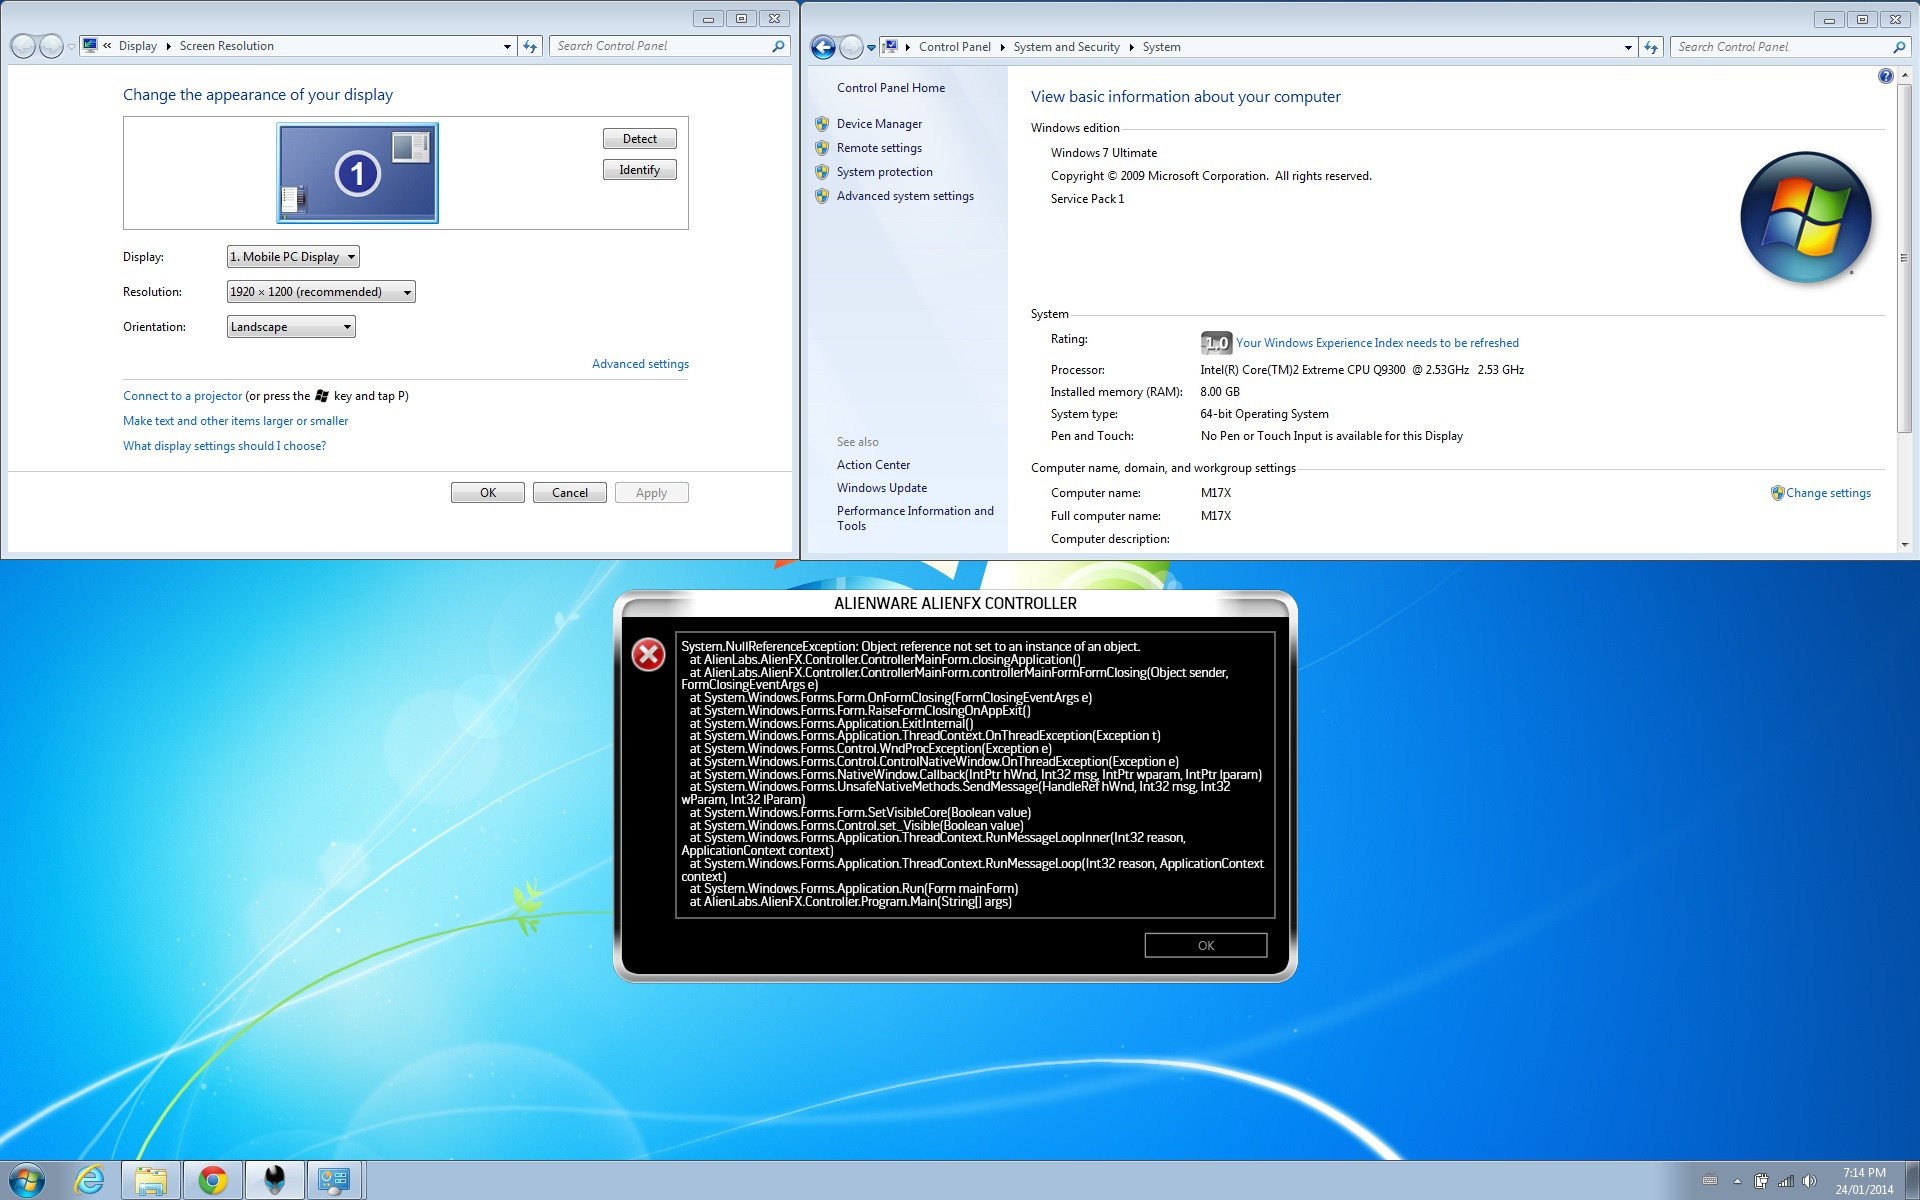
Task: Click the Show desktop button strip
Action: [1912, 1180]
